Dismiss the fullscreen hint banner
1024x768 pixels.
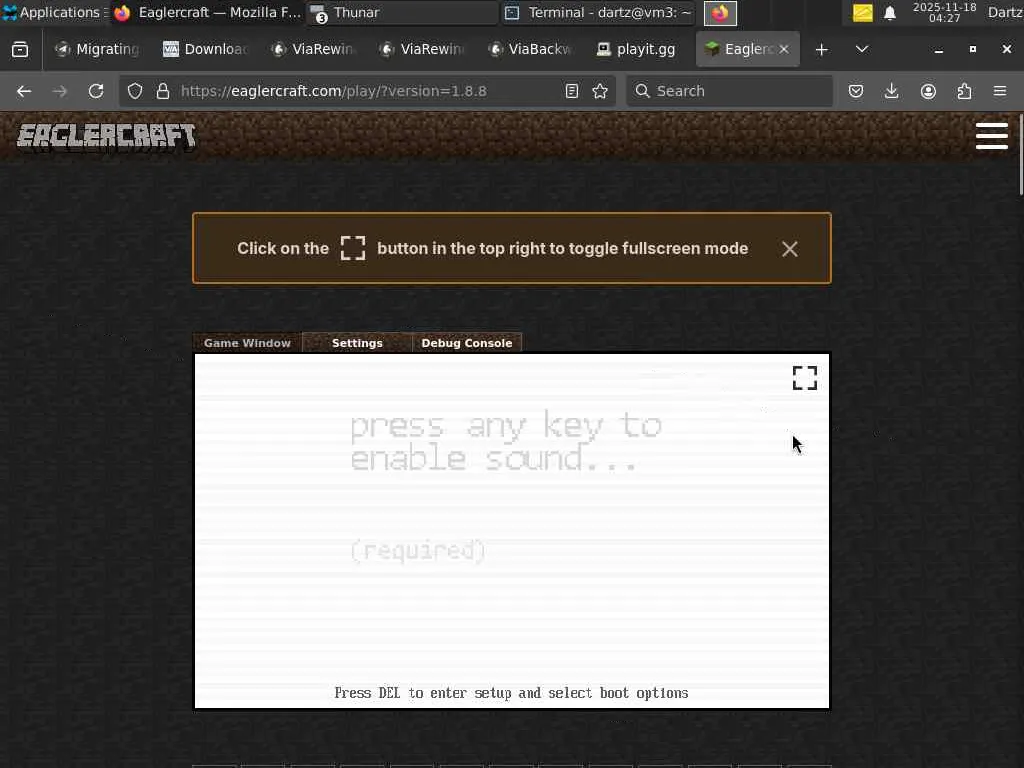point(790,249)
